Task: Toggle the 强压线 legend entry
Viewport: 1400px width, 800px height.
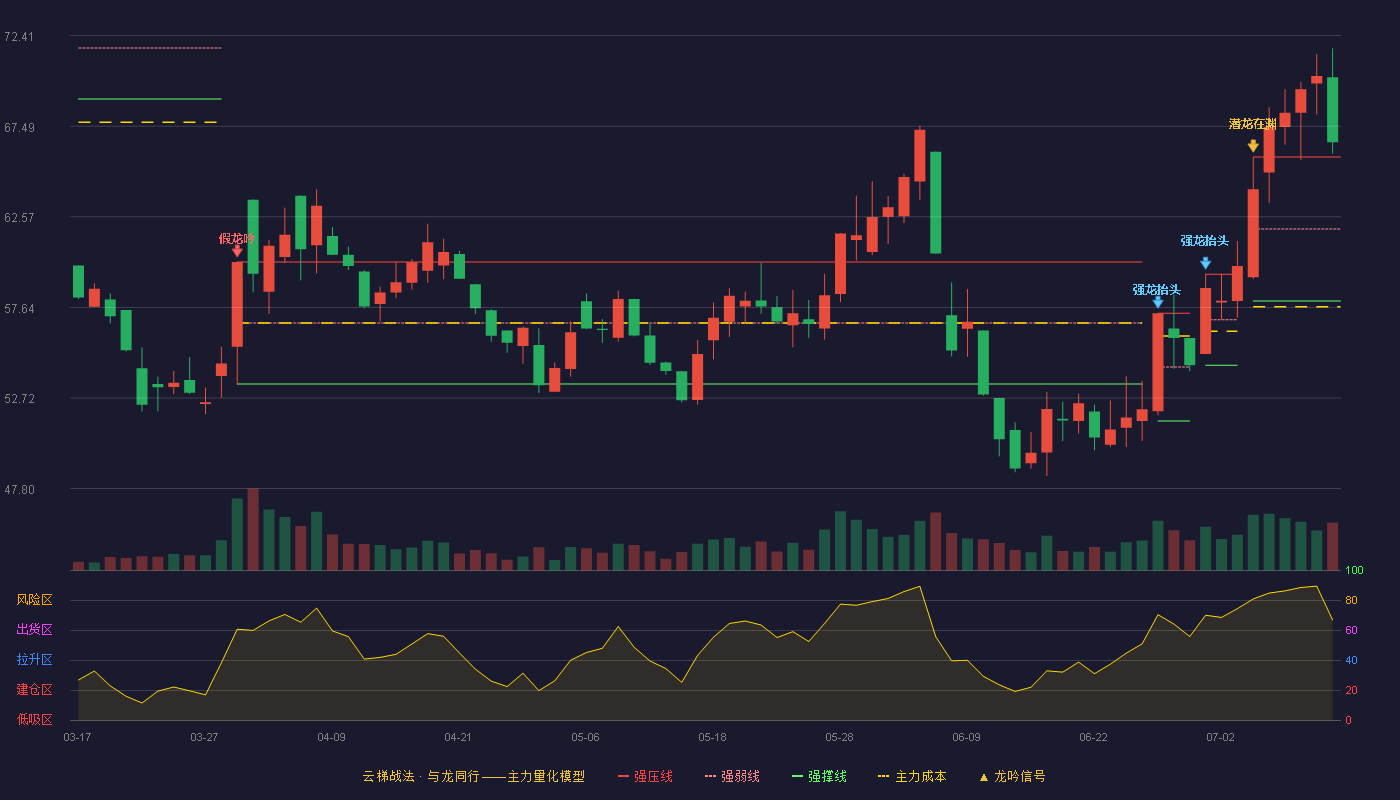Action: [645, 776]
